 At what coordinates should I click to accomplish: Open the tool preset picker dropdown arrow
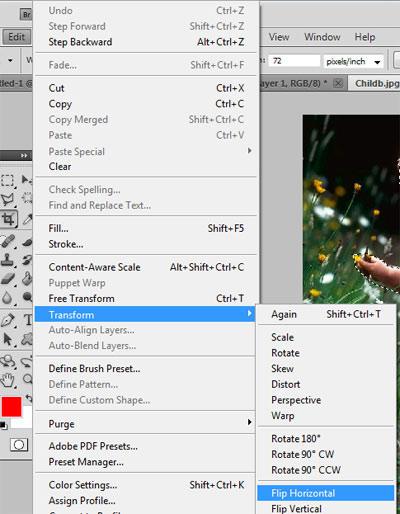pos(10,61)
